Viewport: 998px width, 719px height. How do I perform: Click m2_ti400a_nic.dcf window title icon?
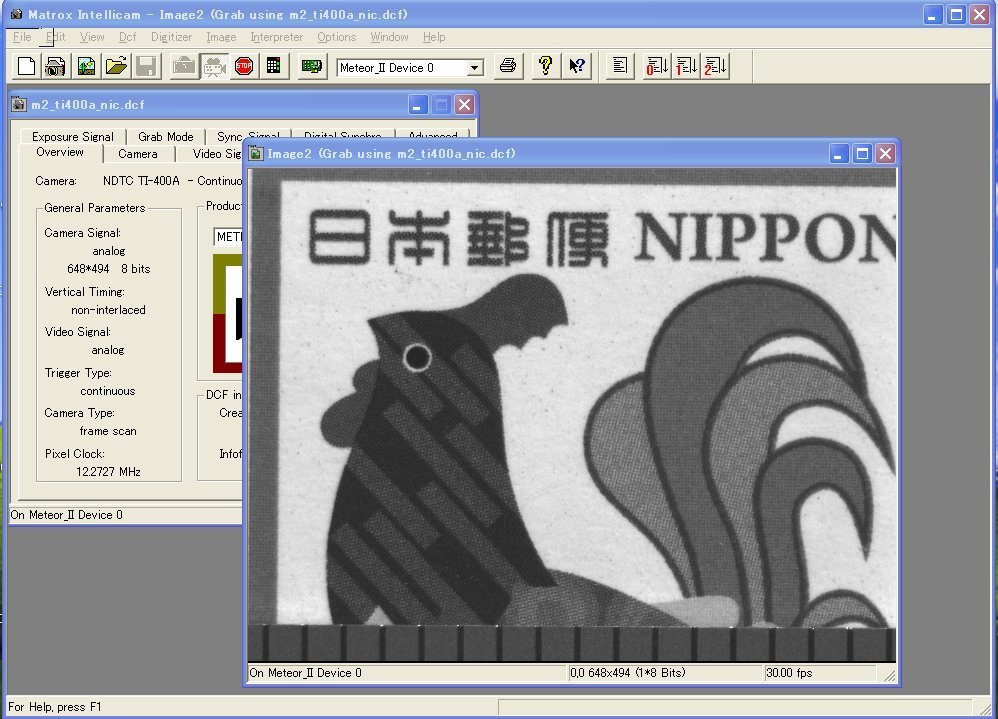pos(19,104)
